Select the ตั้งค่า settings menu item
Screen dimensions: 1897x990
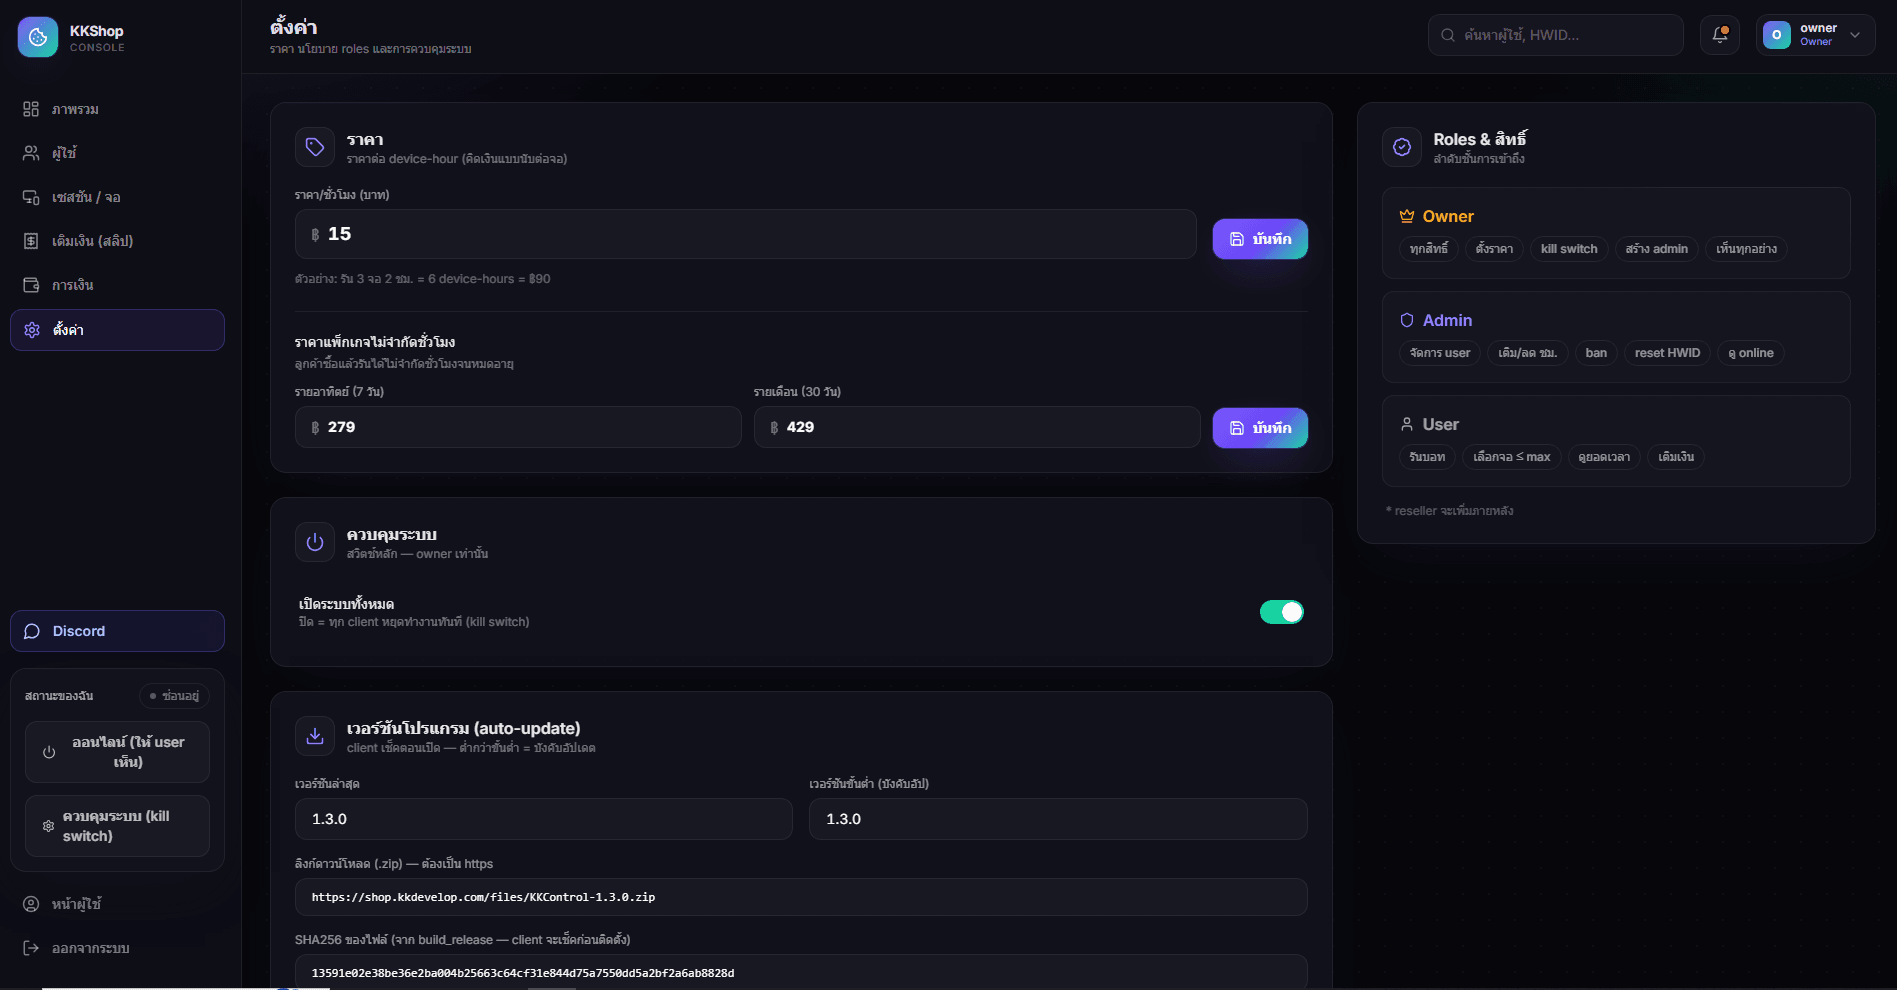click(x=117, y=330)
